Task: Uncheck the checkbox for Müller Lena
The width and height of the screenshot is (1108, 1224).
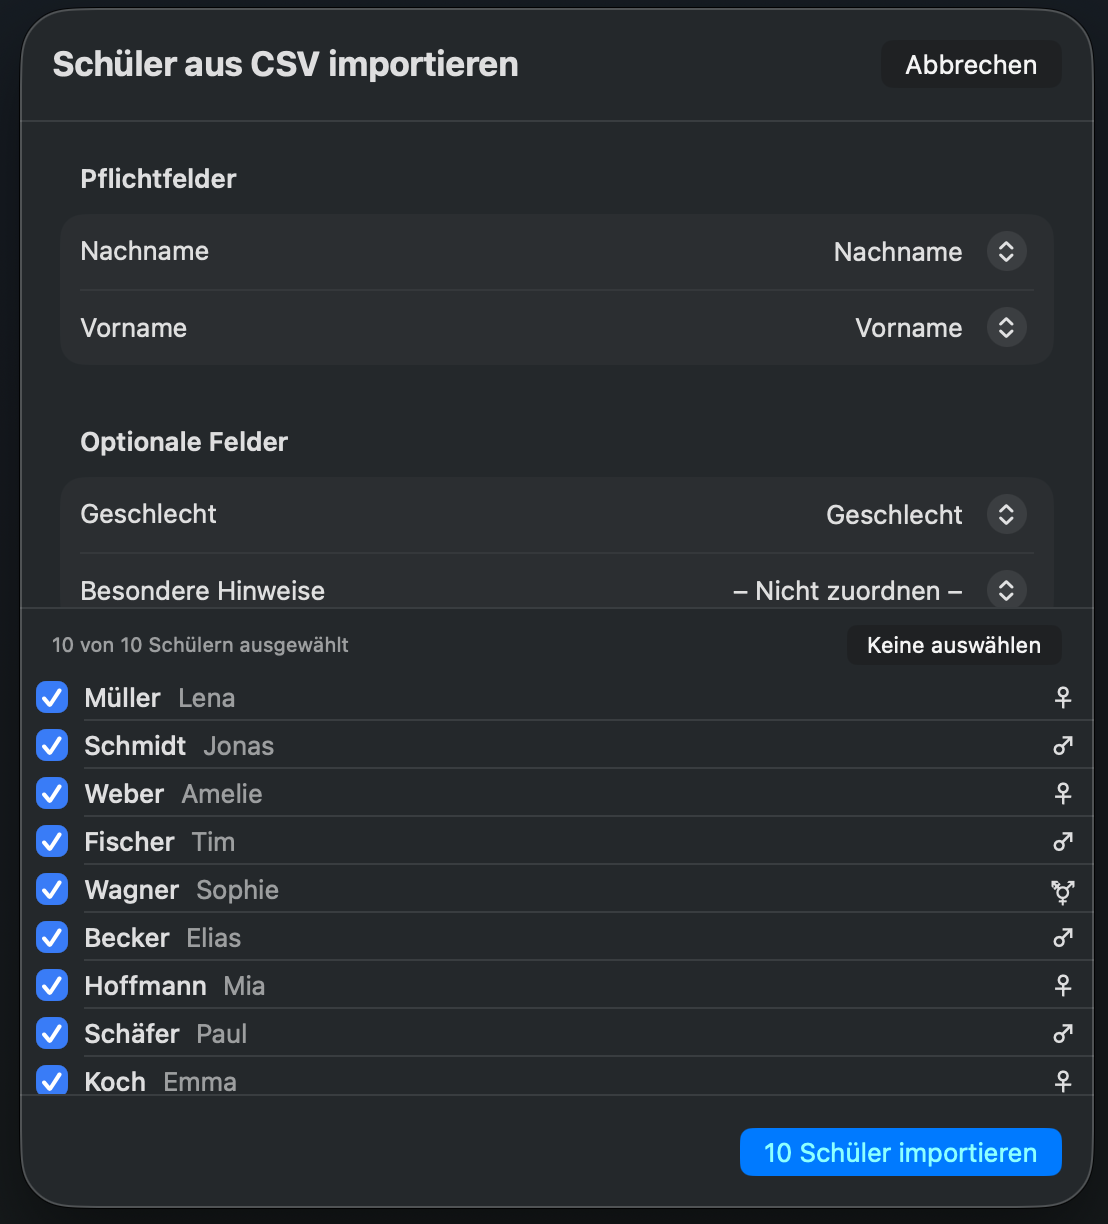Action: click(51, 697)
